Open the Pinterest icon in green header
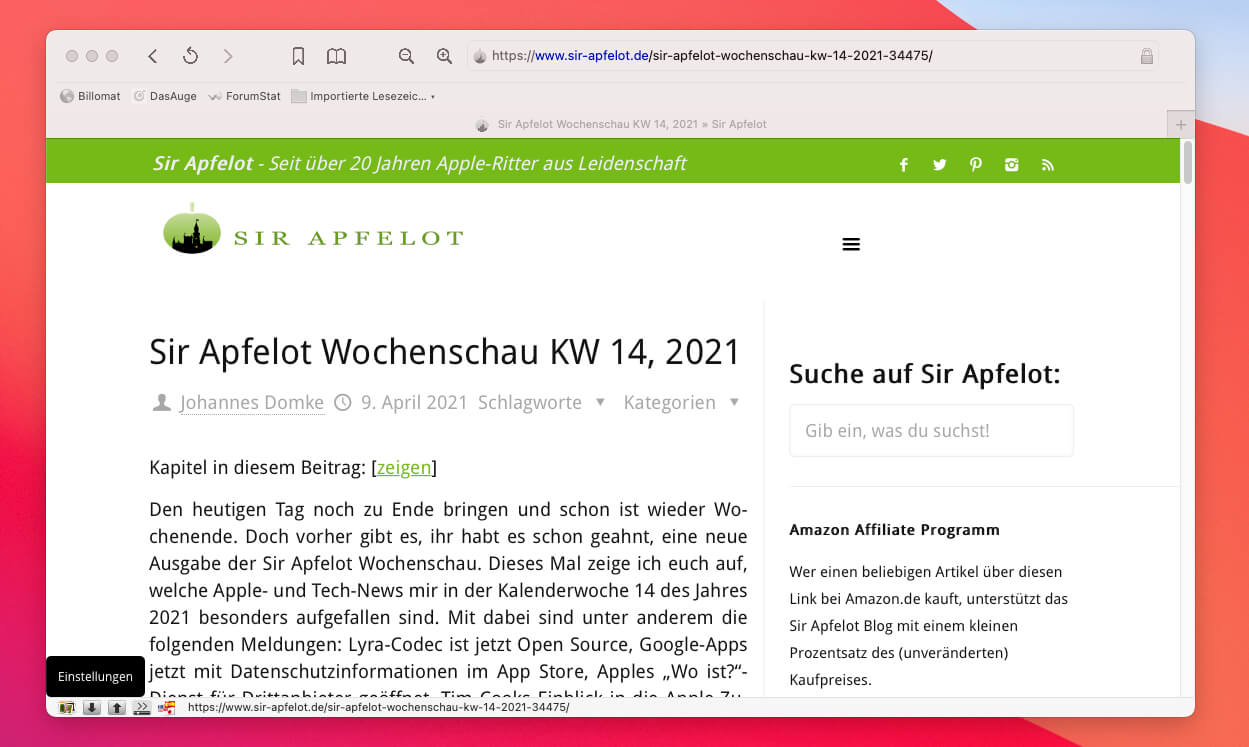 pos(975,165)
